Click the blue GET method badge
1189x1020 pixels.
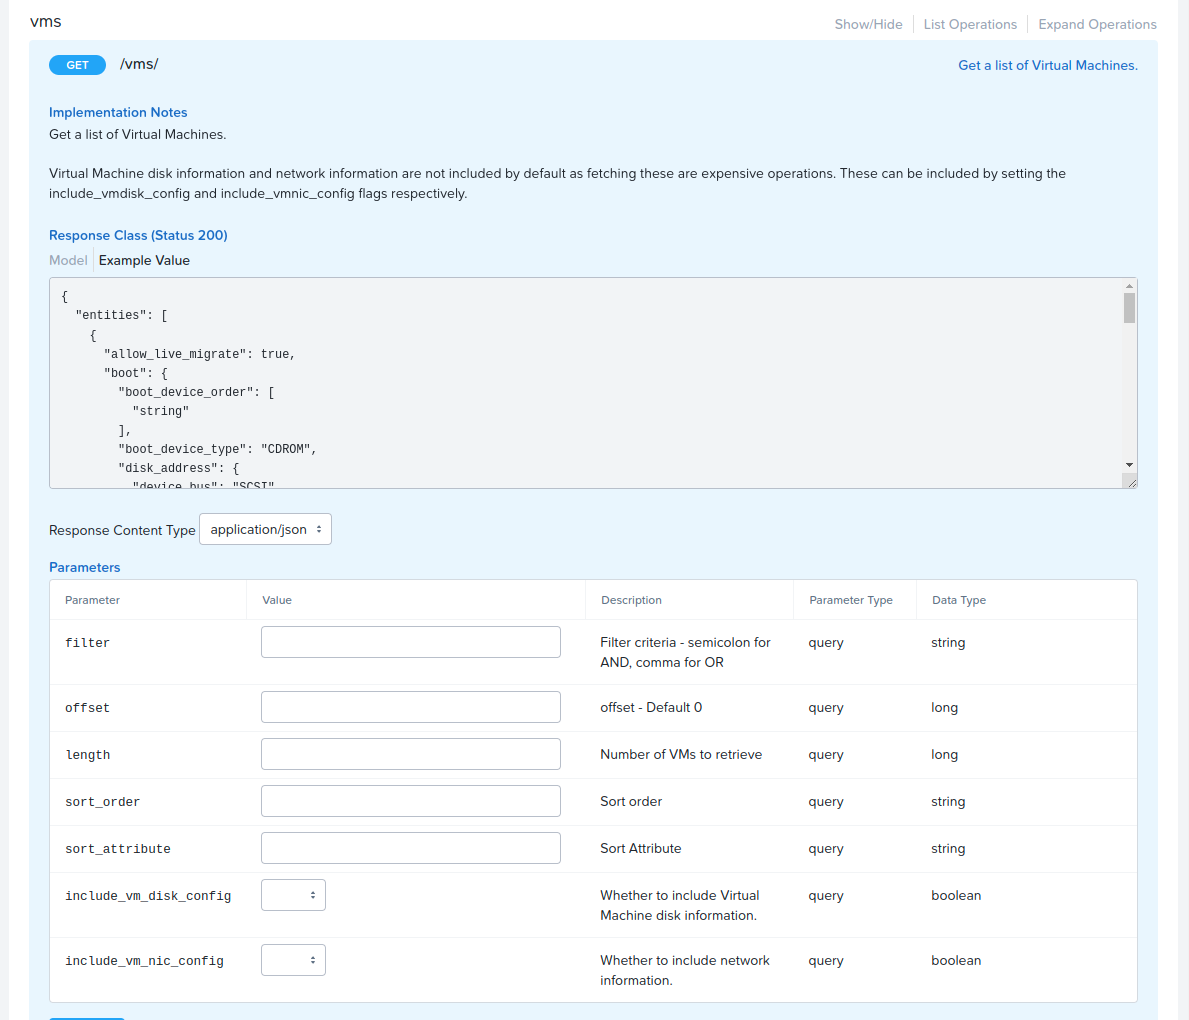click(x=77, y=64)
